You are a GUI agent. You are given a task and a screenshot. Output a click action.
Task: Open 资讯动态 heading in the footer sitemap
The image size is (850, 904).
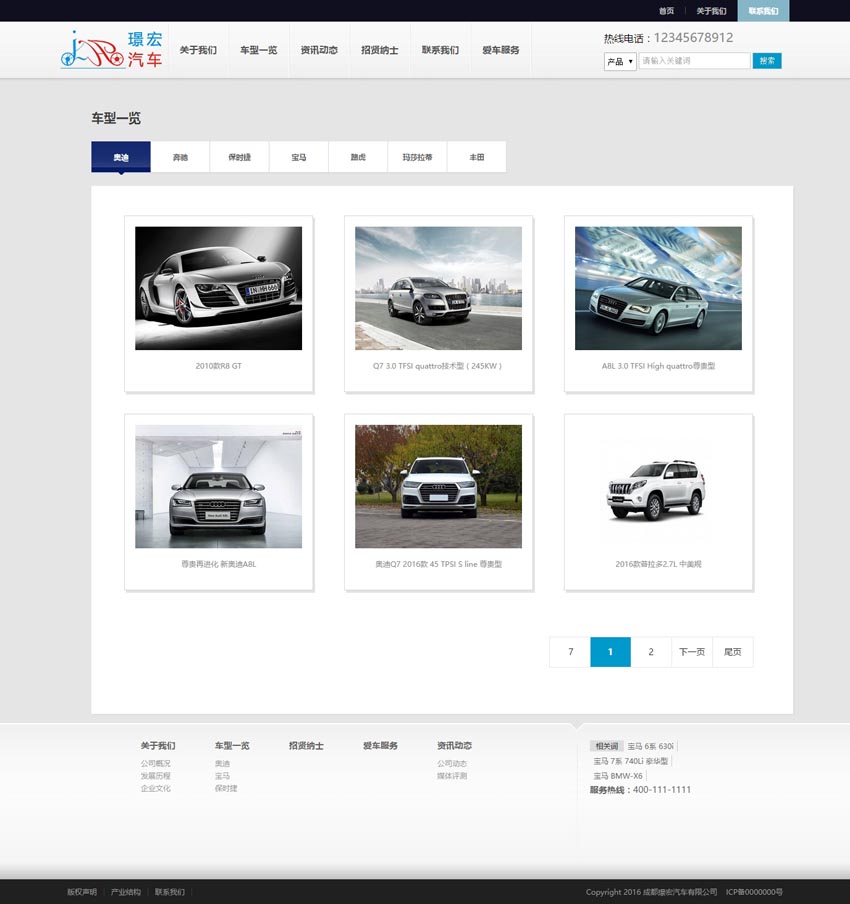[x=454, y=745]
